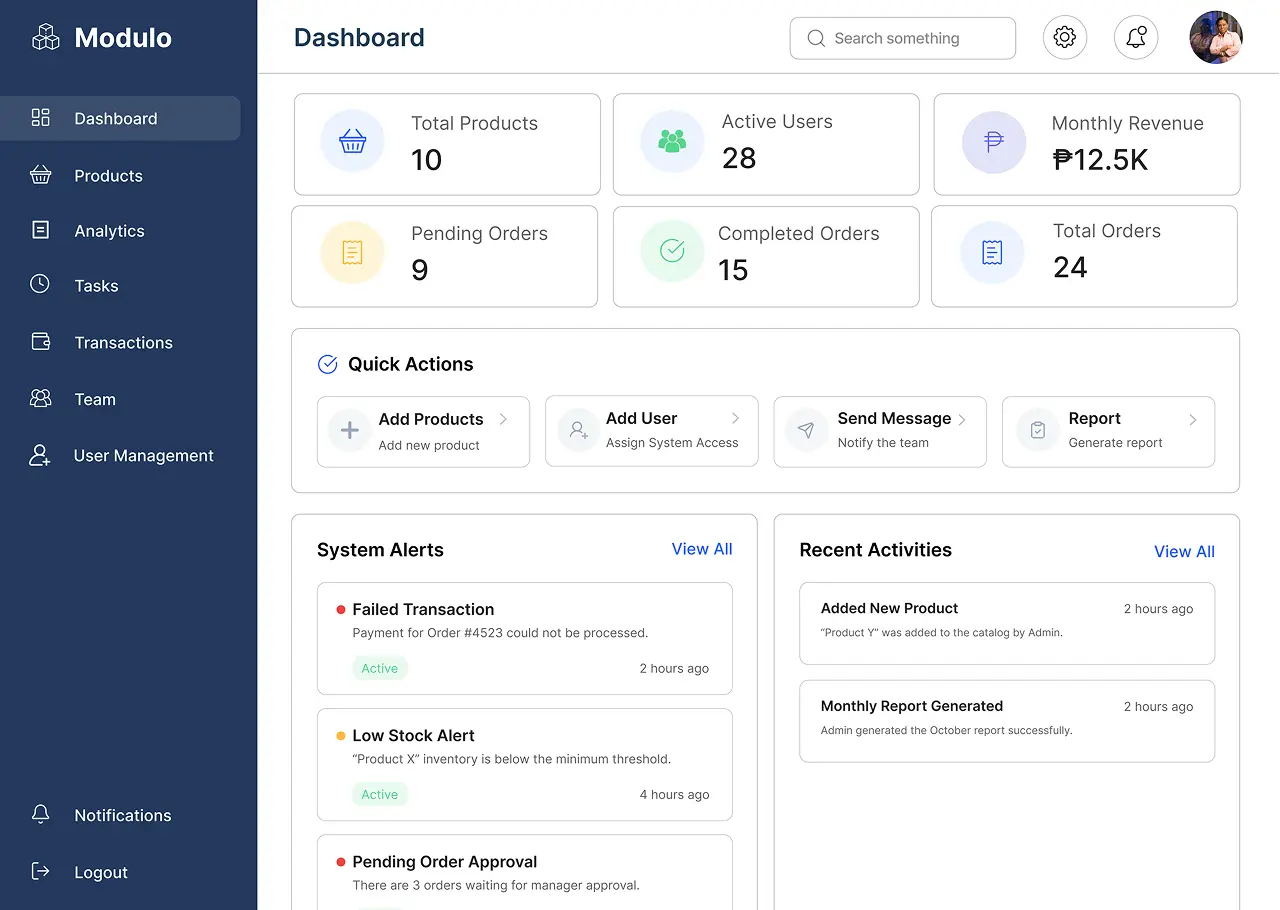View All recent activities
The image size is (1280, 910).
1184,551
